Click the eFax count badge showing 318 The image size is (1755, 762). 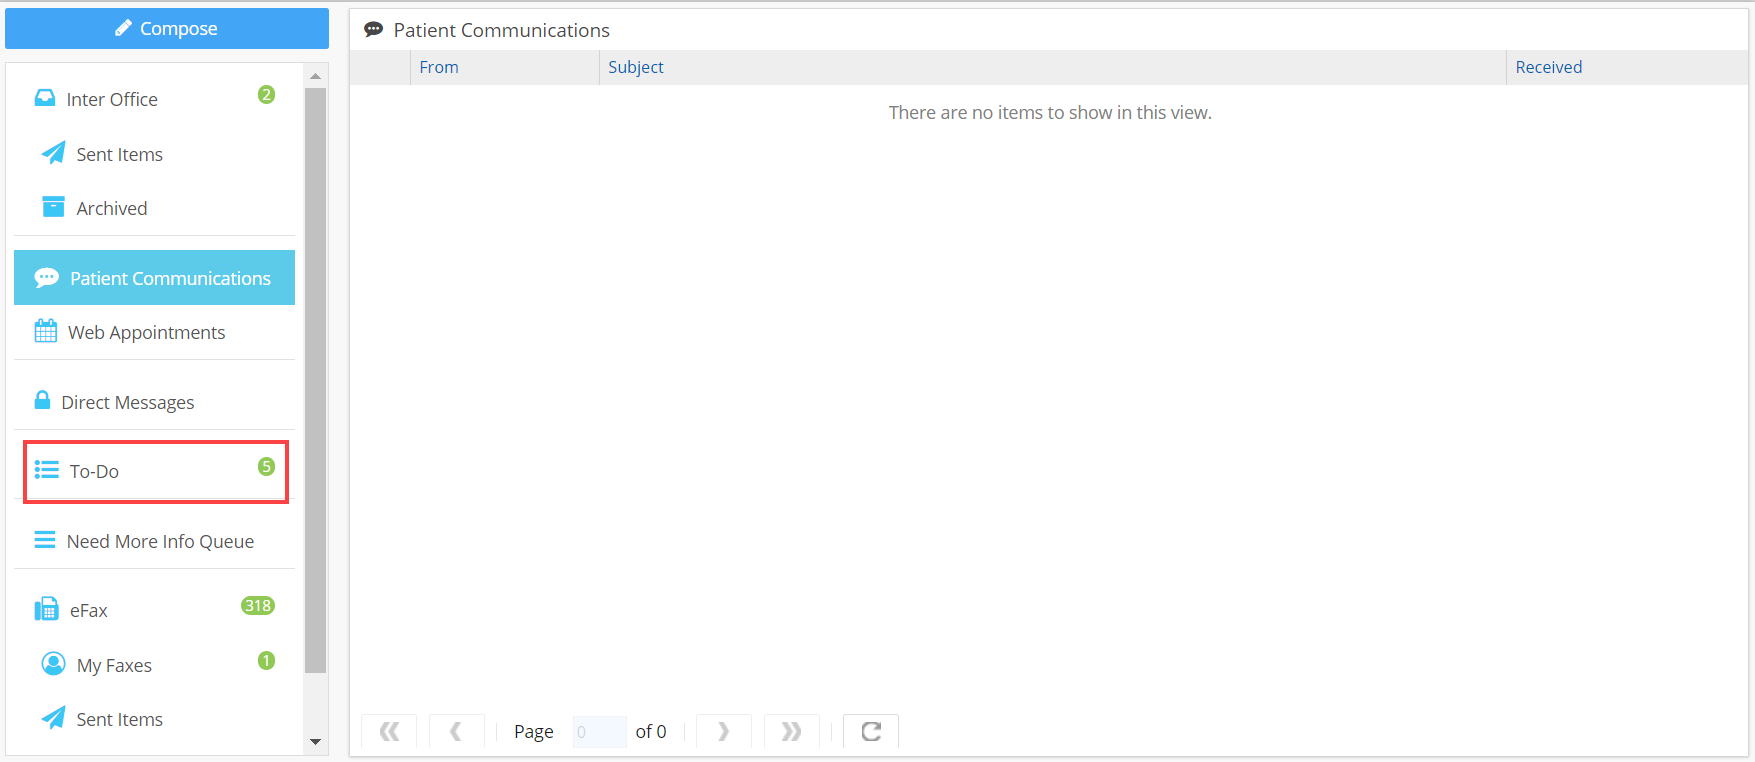258,606
